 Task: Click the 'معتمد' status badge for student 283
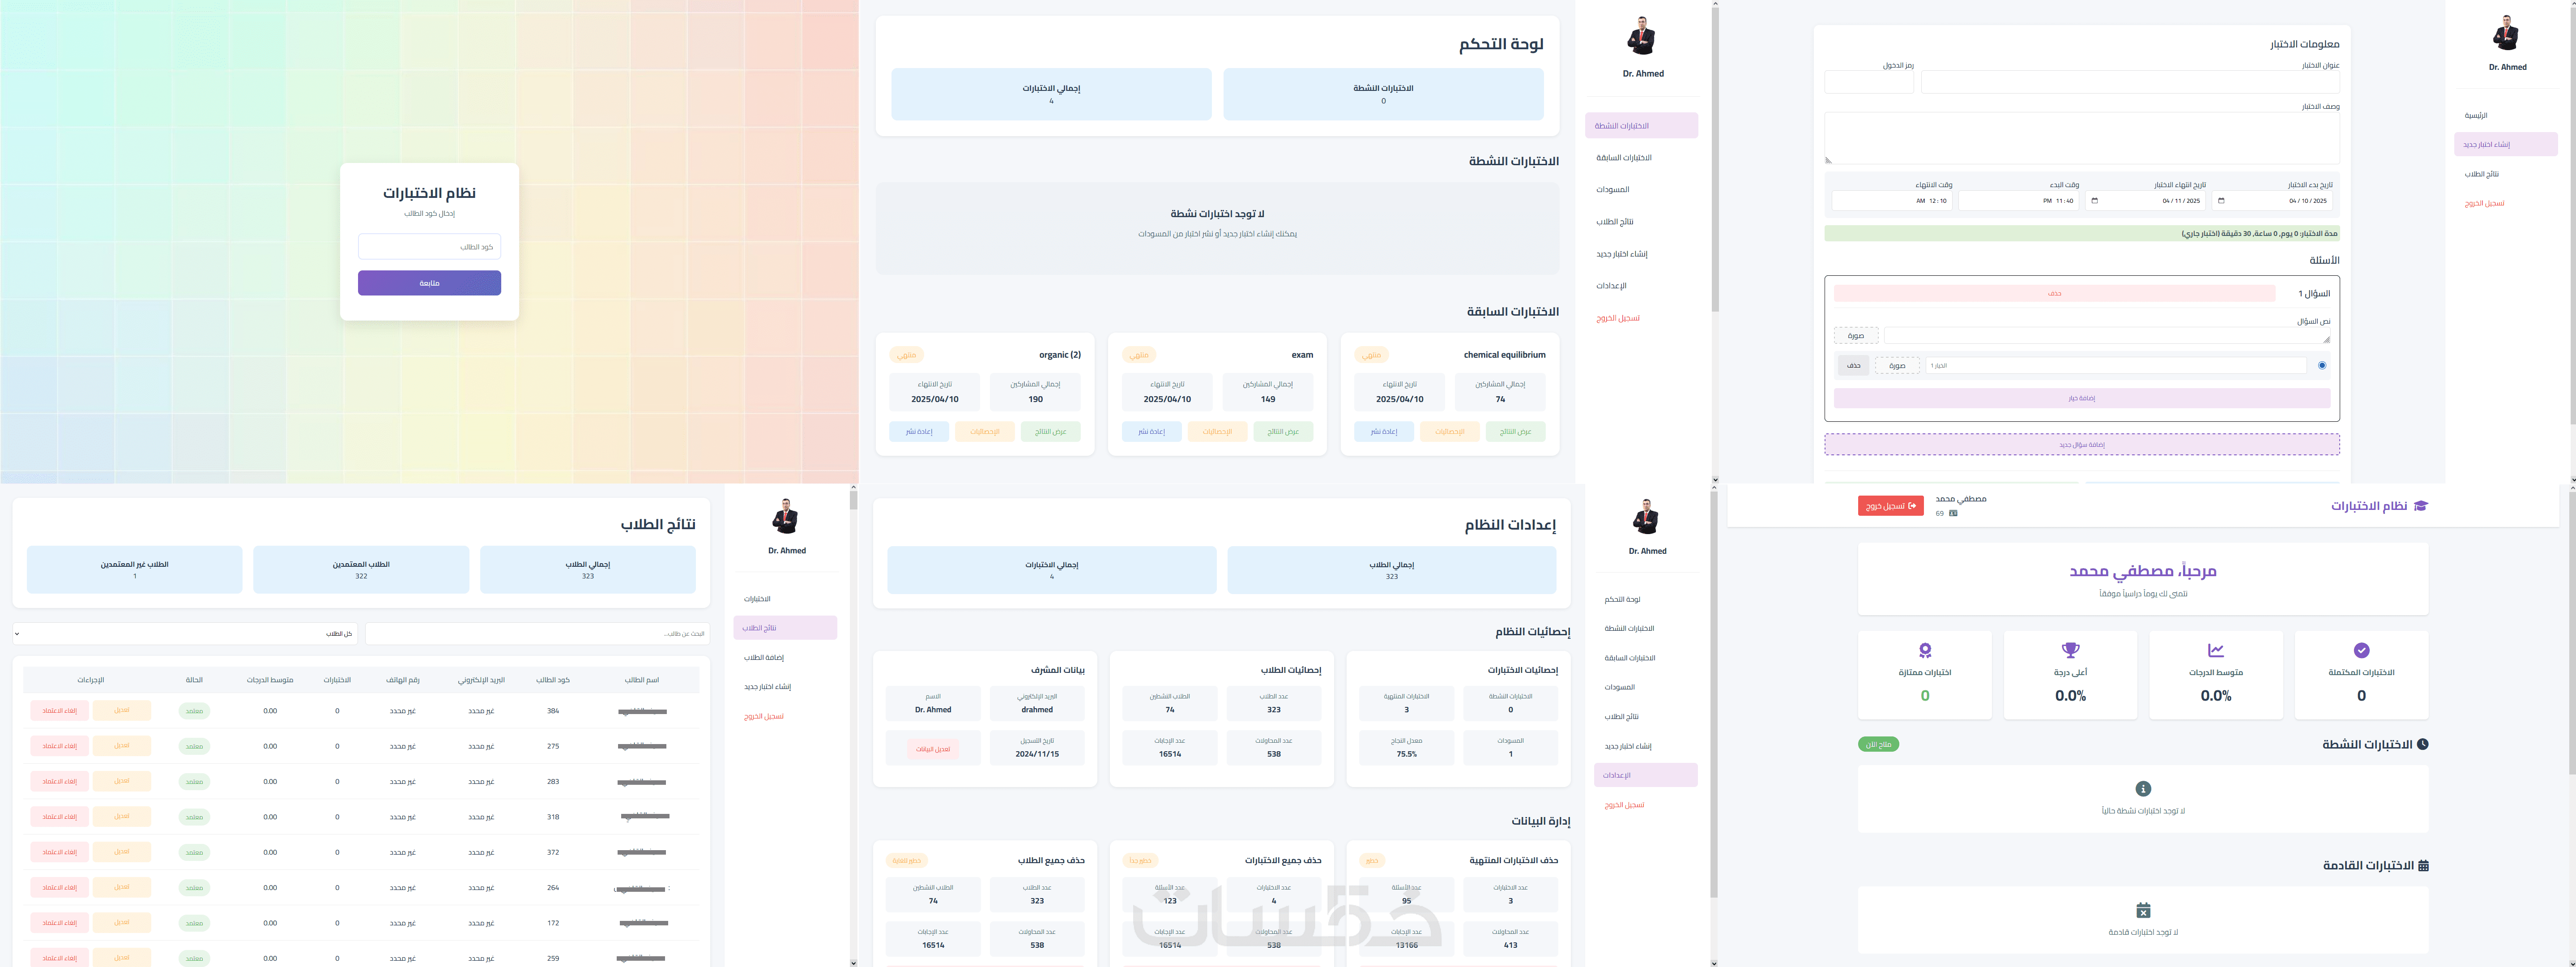pyautogui.click(x=194, y=782)
